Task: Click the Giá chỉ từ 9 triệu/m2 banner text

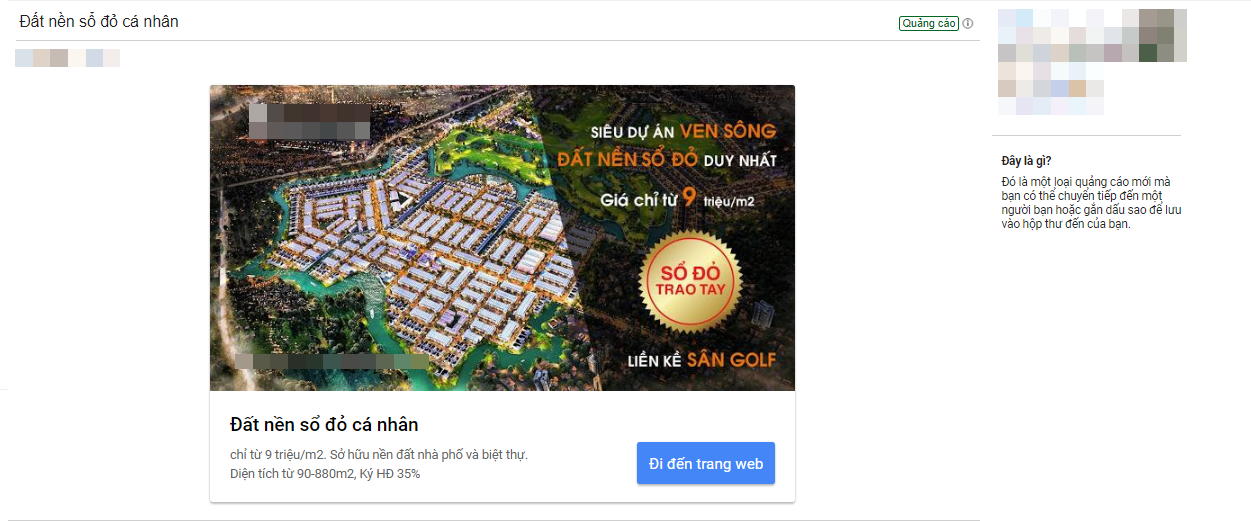Action: 676,199
